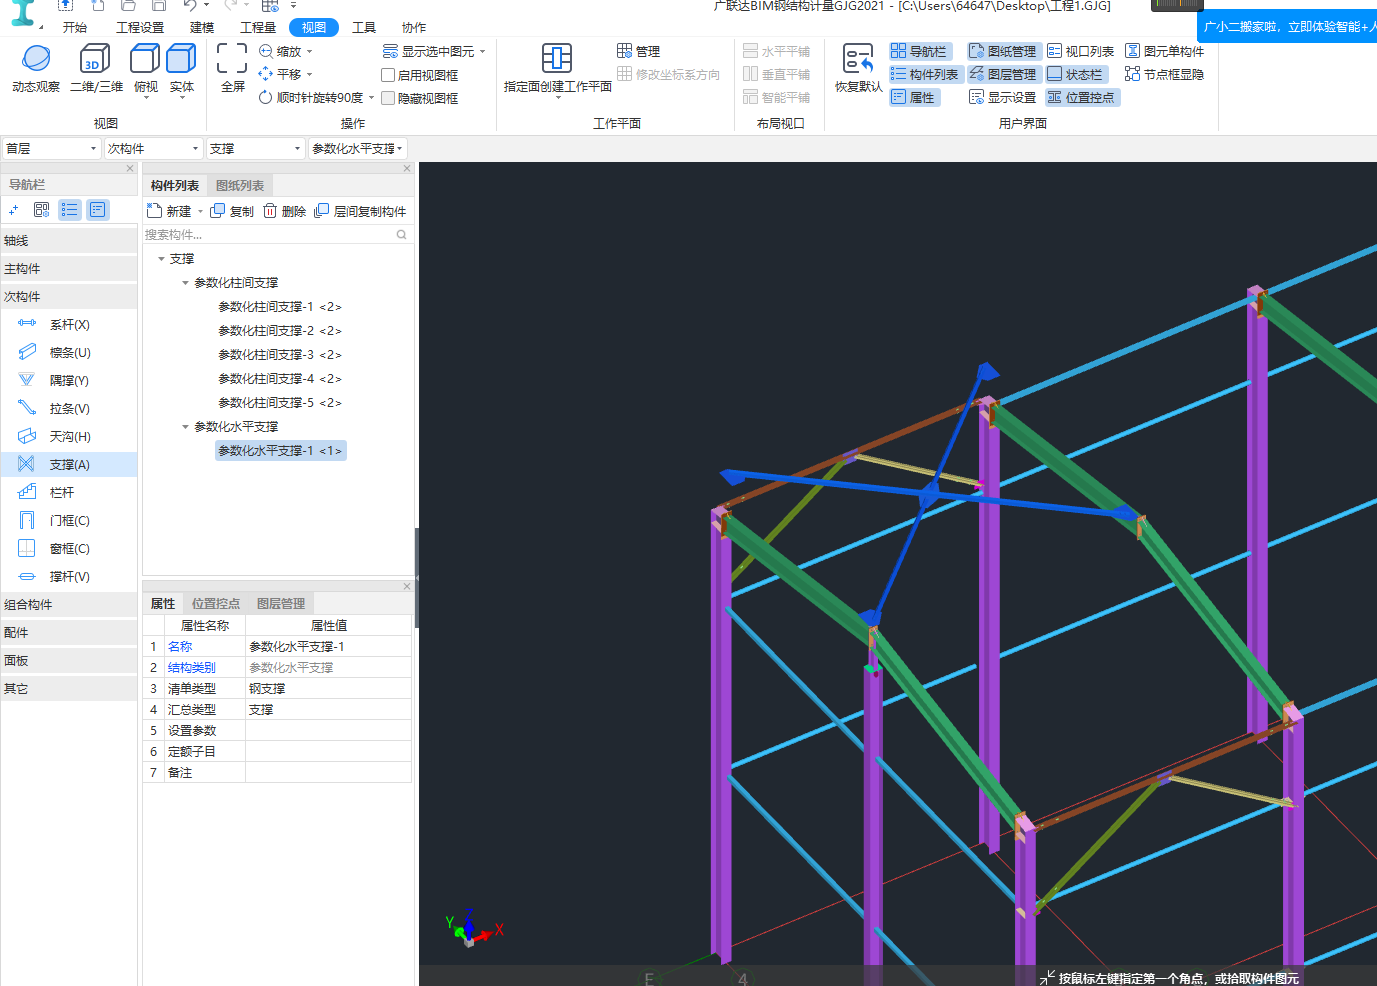Expand the 轴线 navigation section
1377x986 pixels.
(68, 241)
